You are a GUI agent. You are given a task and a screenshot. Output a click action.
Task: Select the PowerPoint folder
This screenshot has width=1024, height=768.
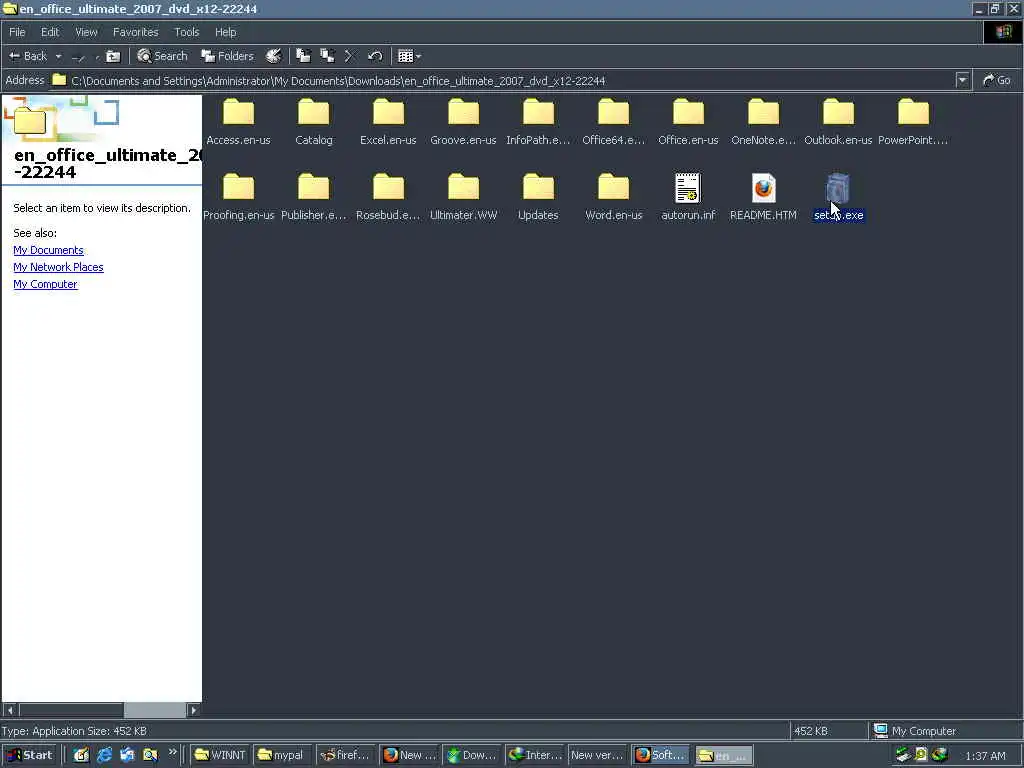[913, 122]
